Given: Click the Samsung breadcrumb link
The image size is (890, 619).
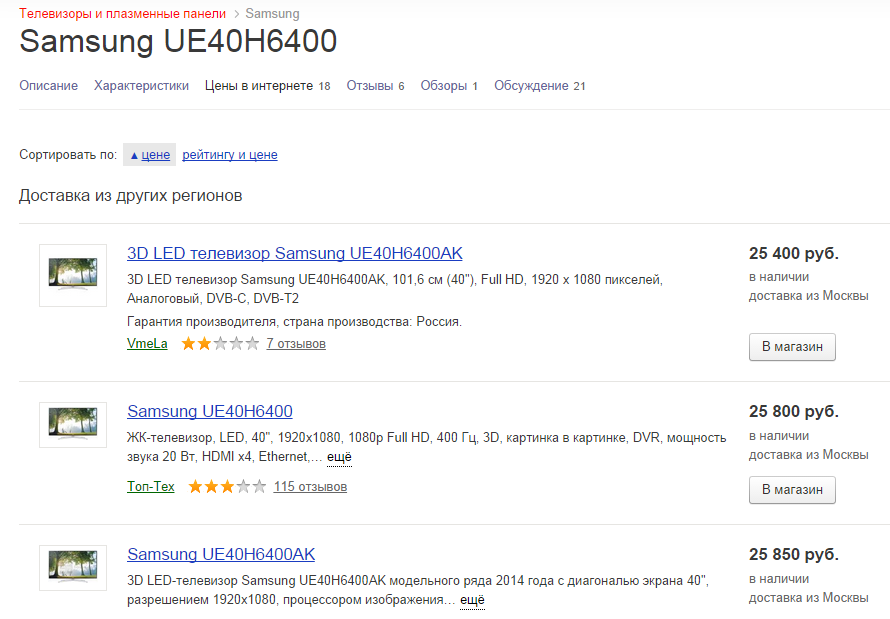Looking at the screenshot, I should (272, 14).
